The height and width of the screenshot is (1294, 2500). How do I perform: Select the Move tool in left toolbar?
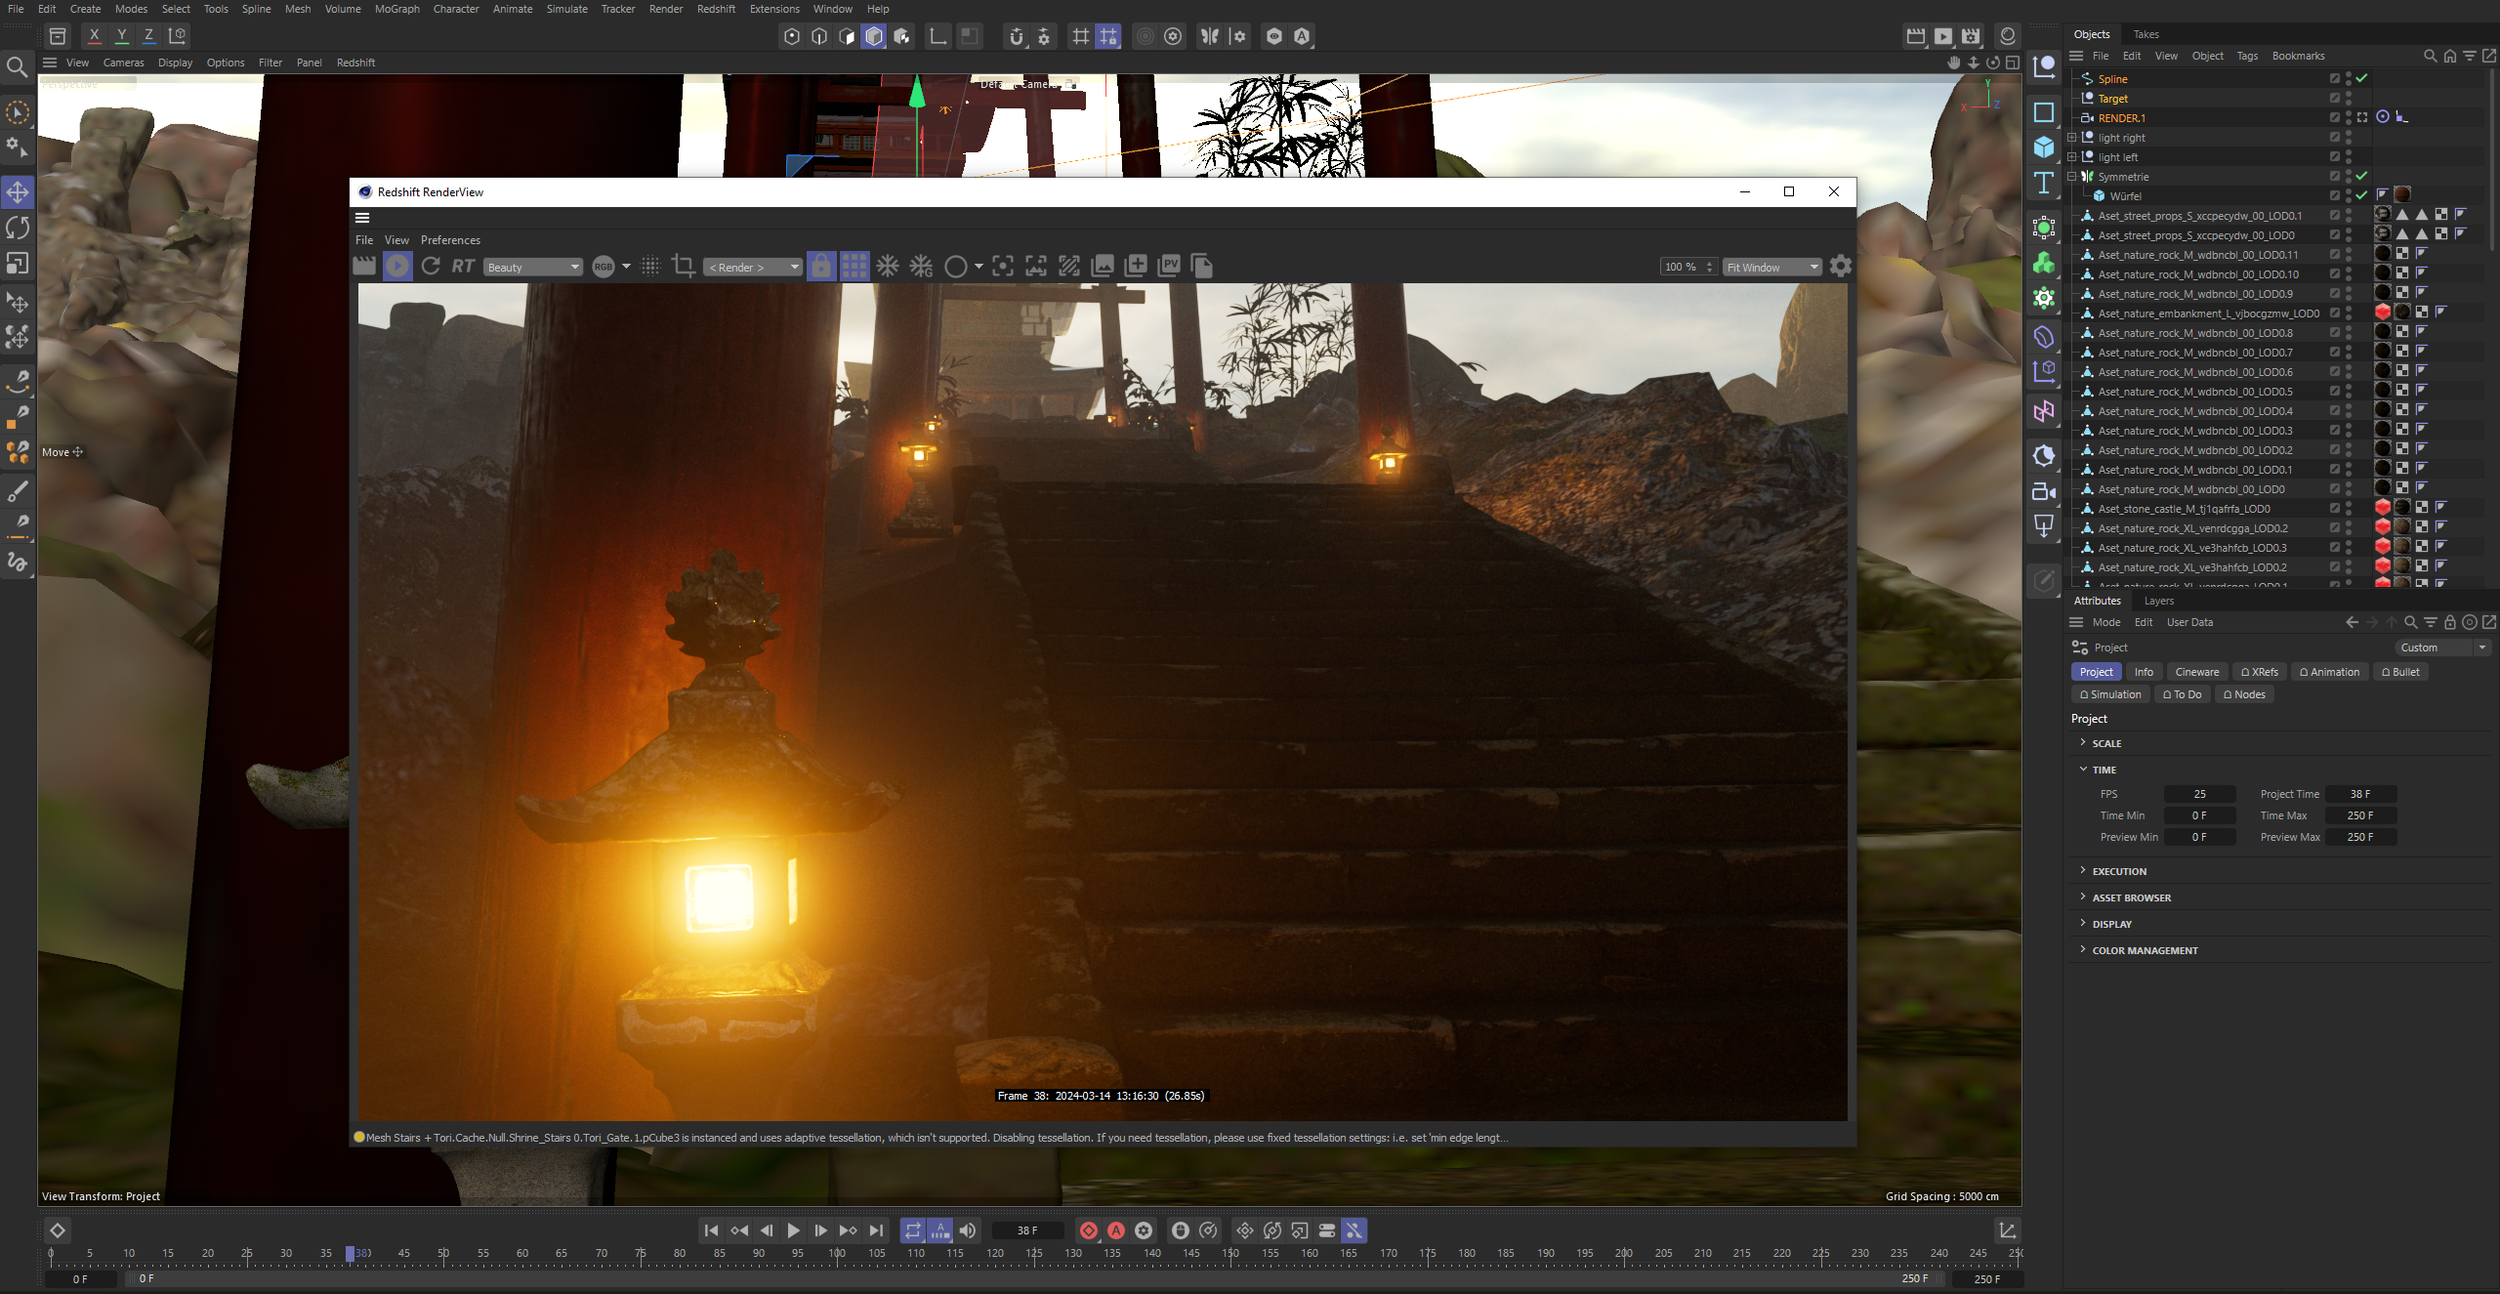pos(17,192)
